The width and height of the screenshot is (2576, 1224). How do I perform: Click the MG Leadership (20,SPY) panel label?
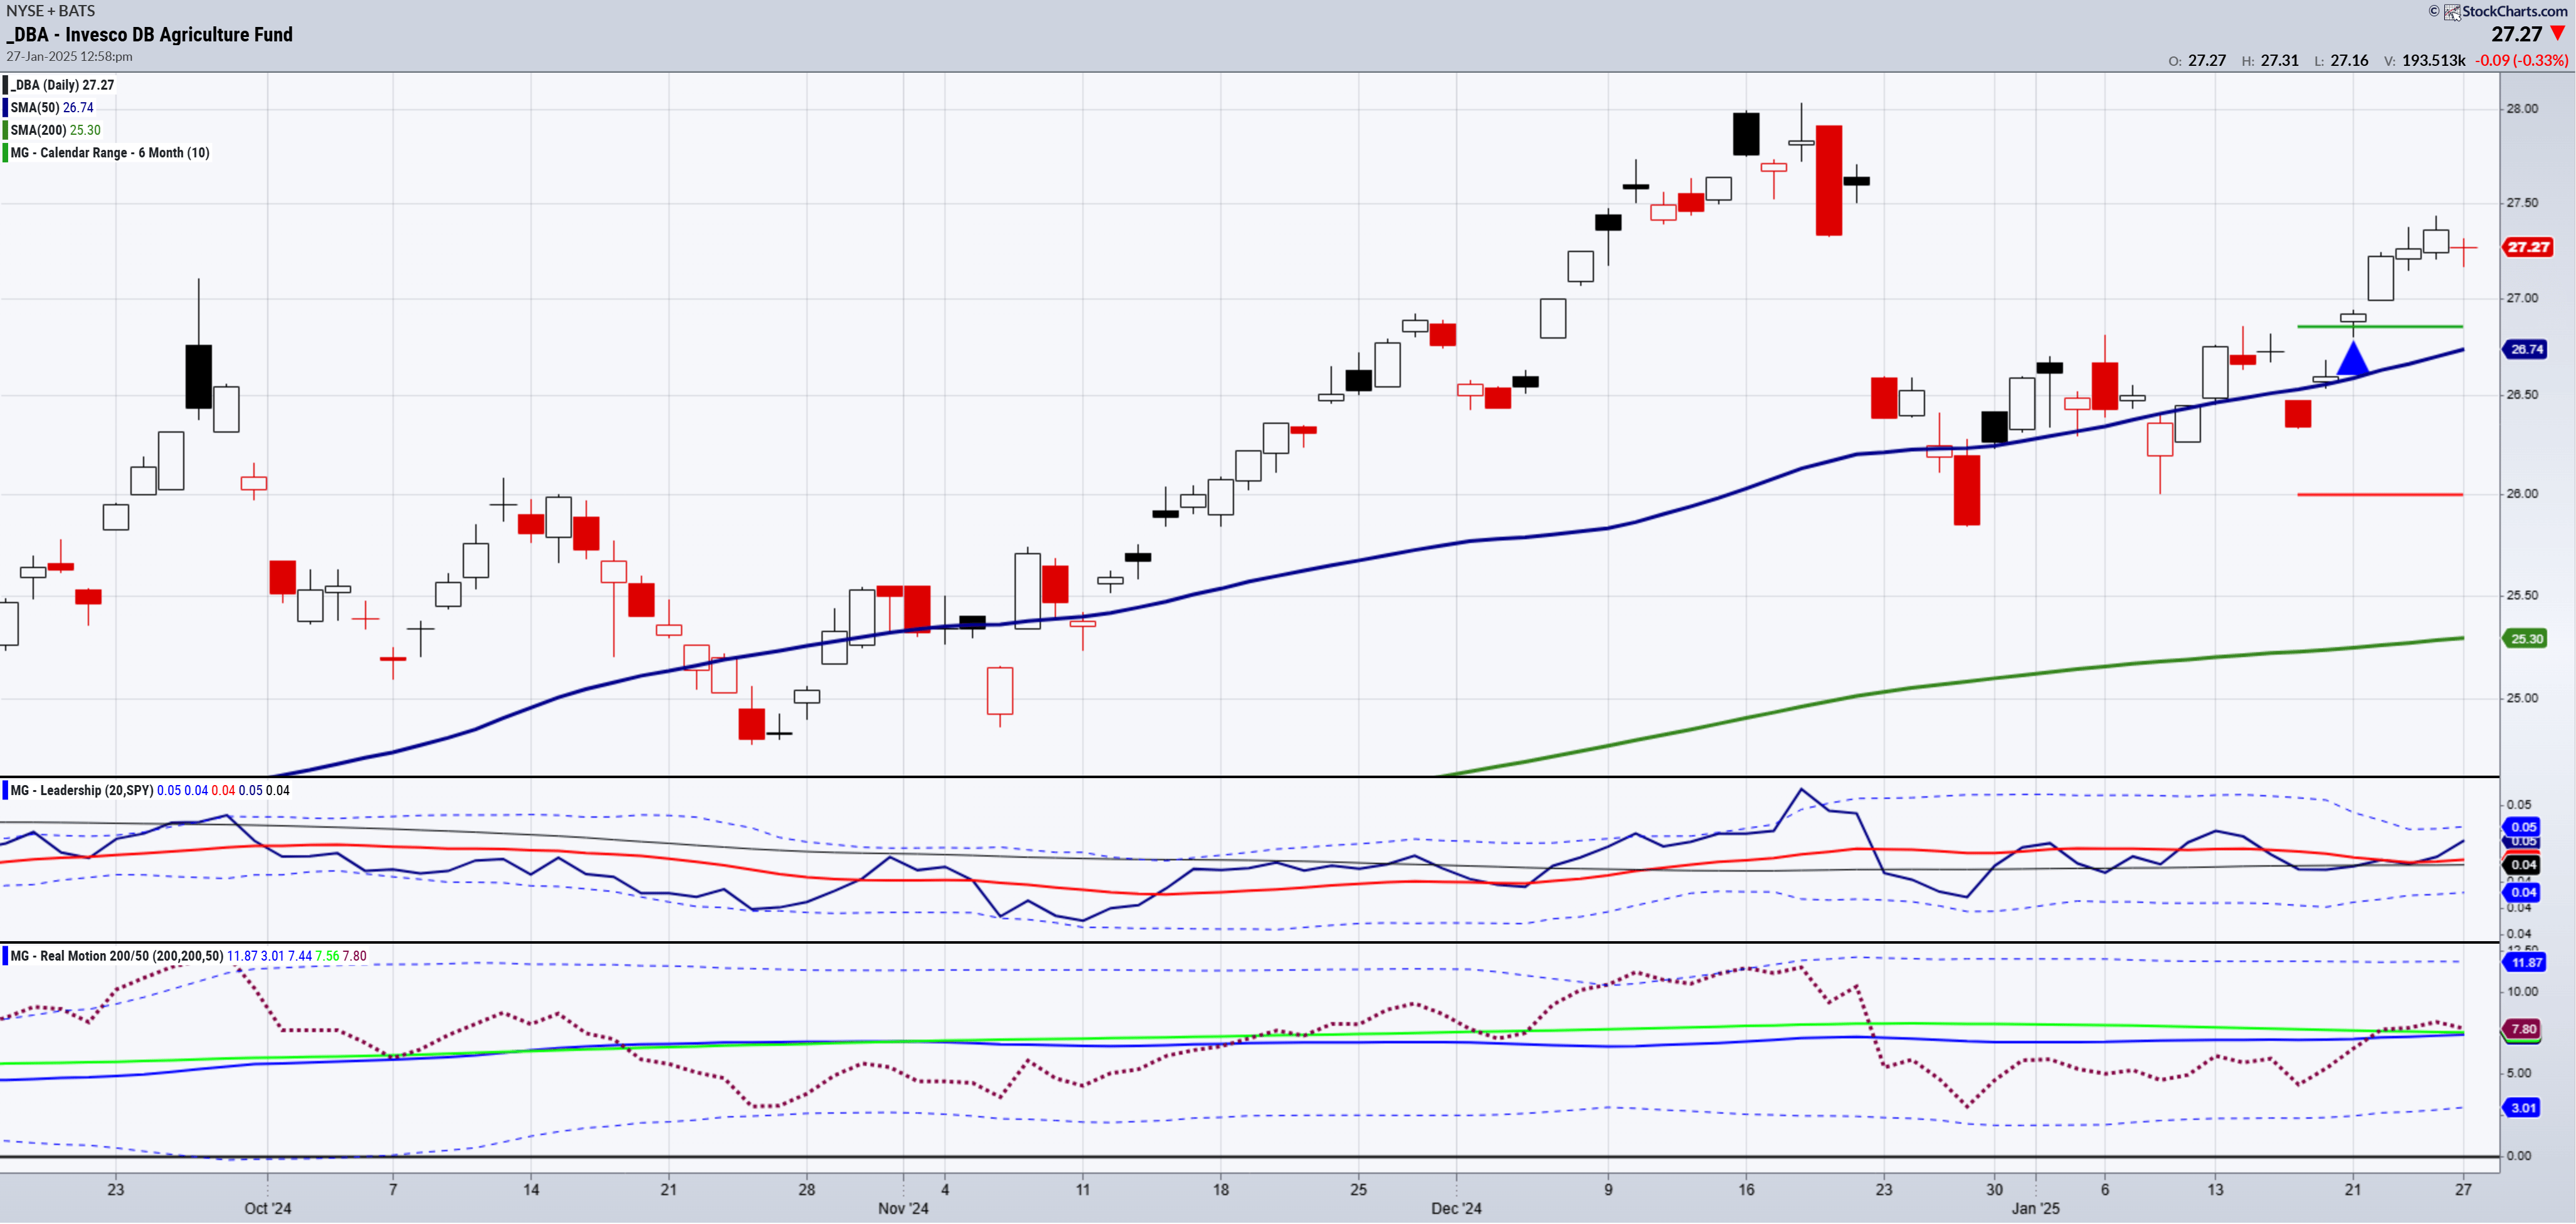click(81, 790)
